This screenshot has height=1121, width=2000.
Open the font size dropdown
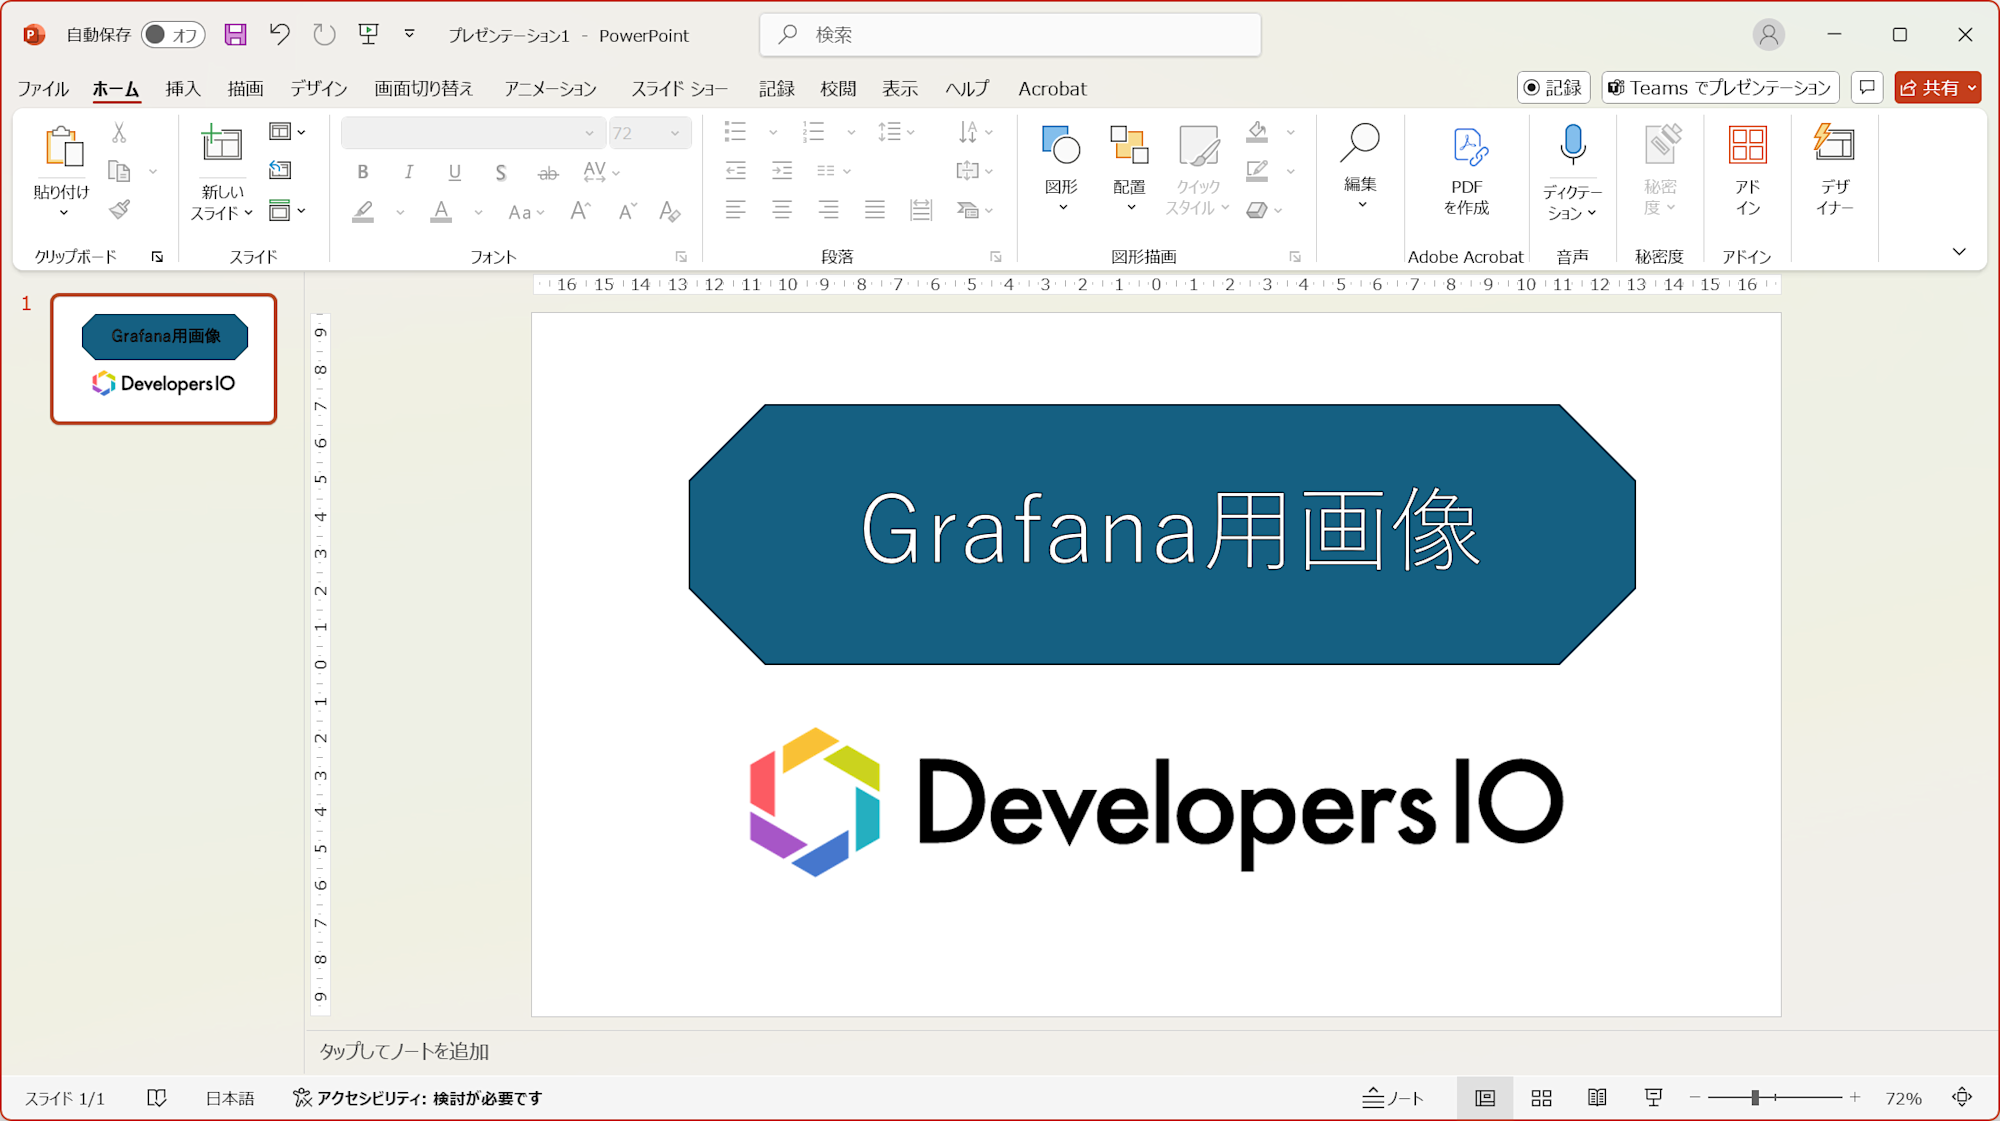[675, 133]
